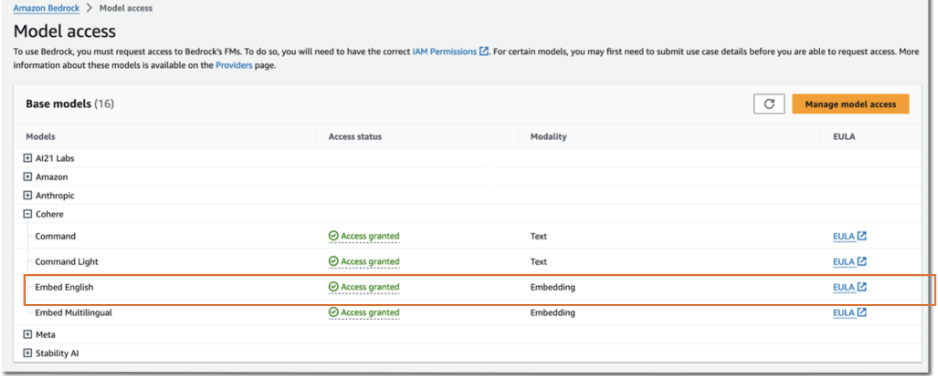This screenshot has width=938, height=376.
Task: Select the Command Light model name
Action: (x=67, y=262)
